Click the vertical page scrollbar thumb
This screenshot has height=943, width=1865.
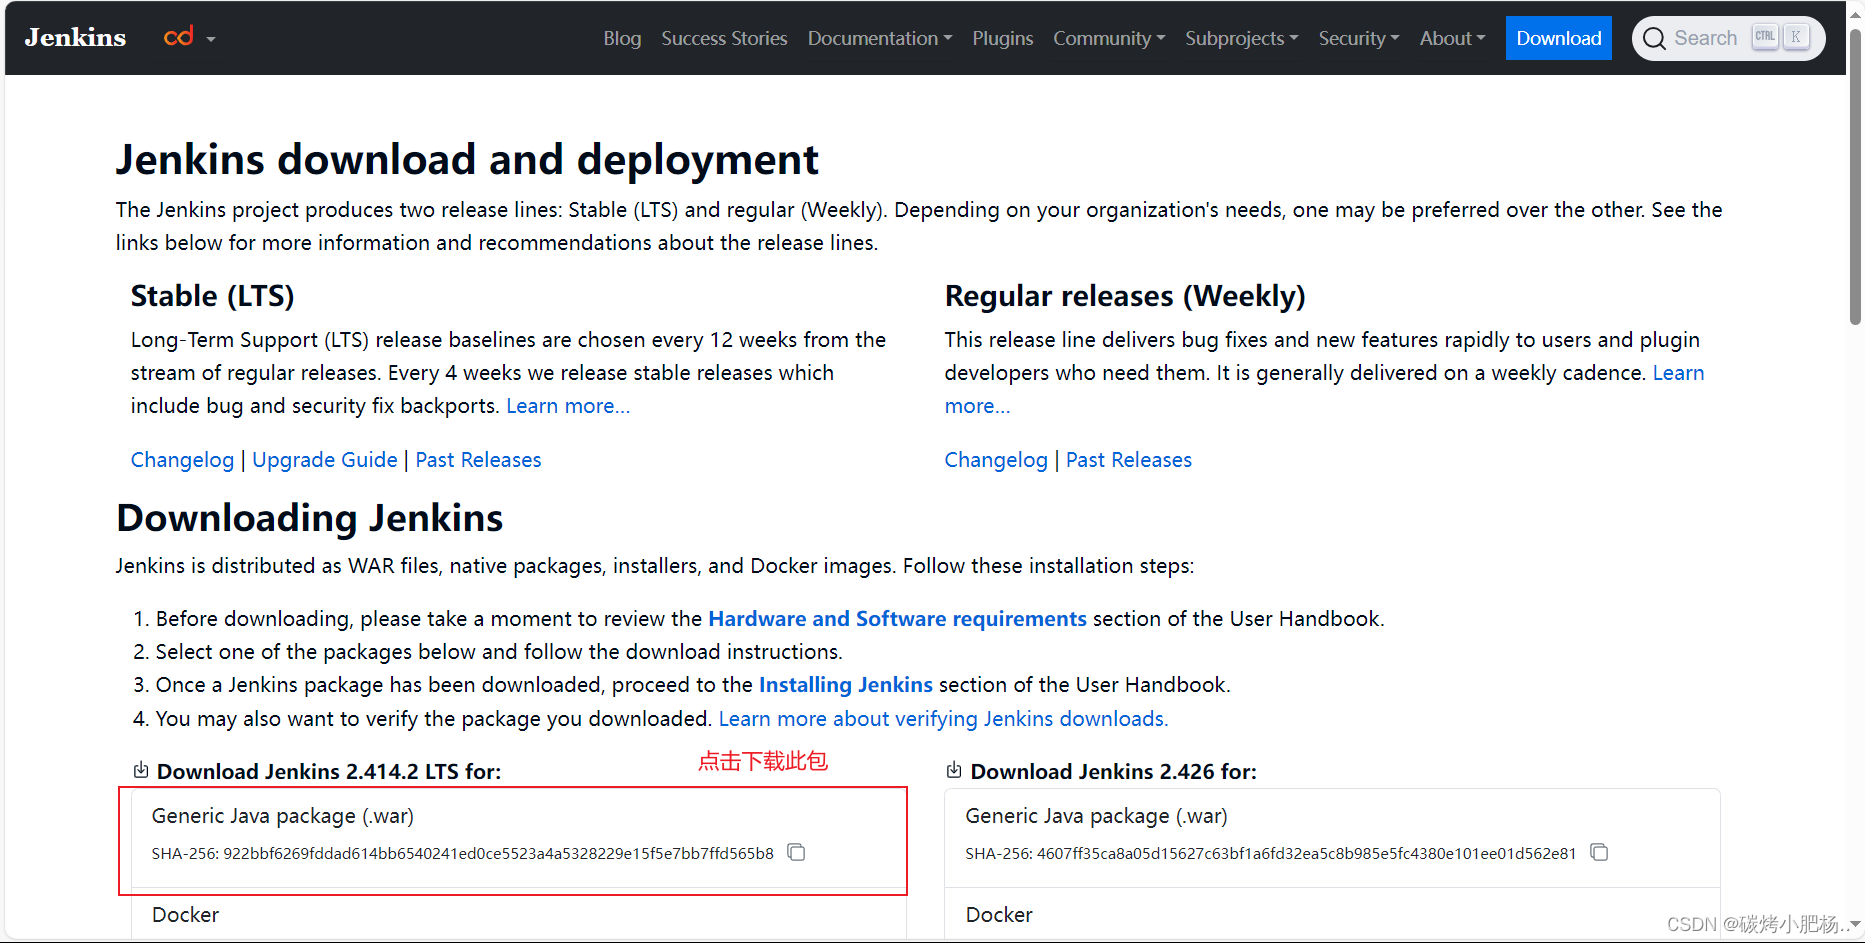[x=1855, y=177]
